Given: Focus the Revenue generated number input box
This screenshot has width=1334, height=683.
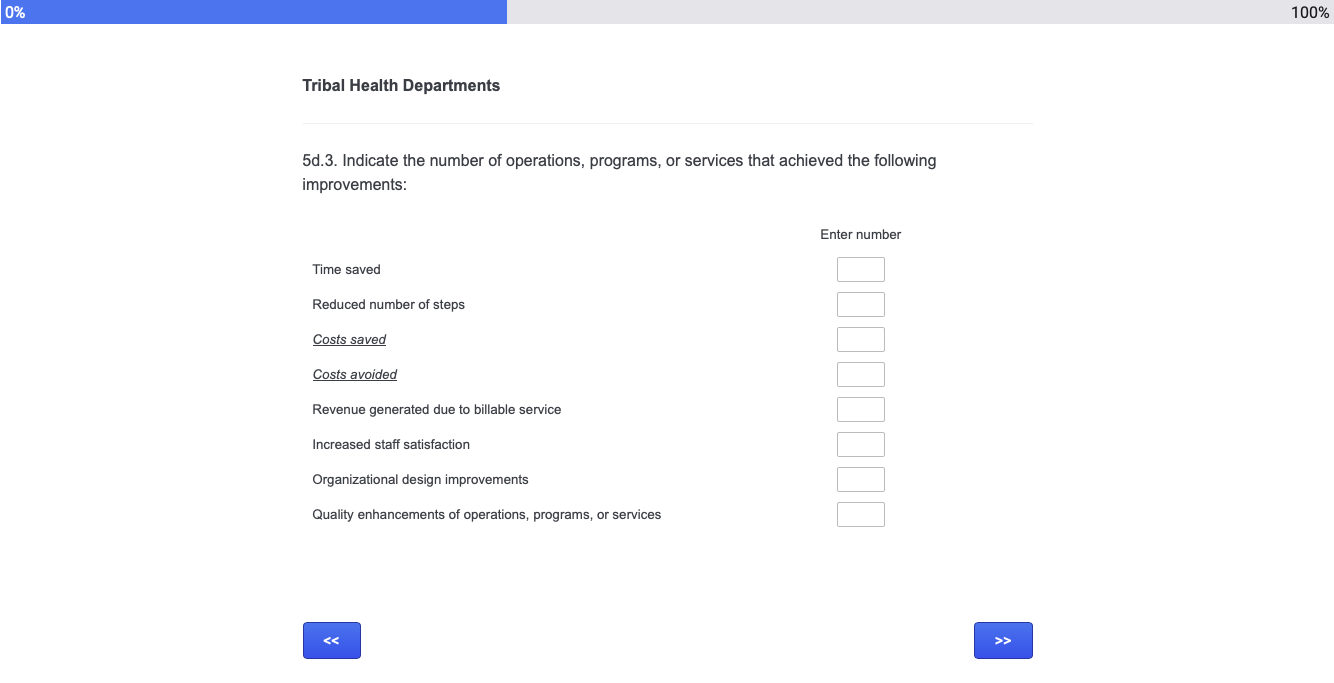Looking at the screenshot, I should 860,410.
